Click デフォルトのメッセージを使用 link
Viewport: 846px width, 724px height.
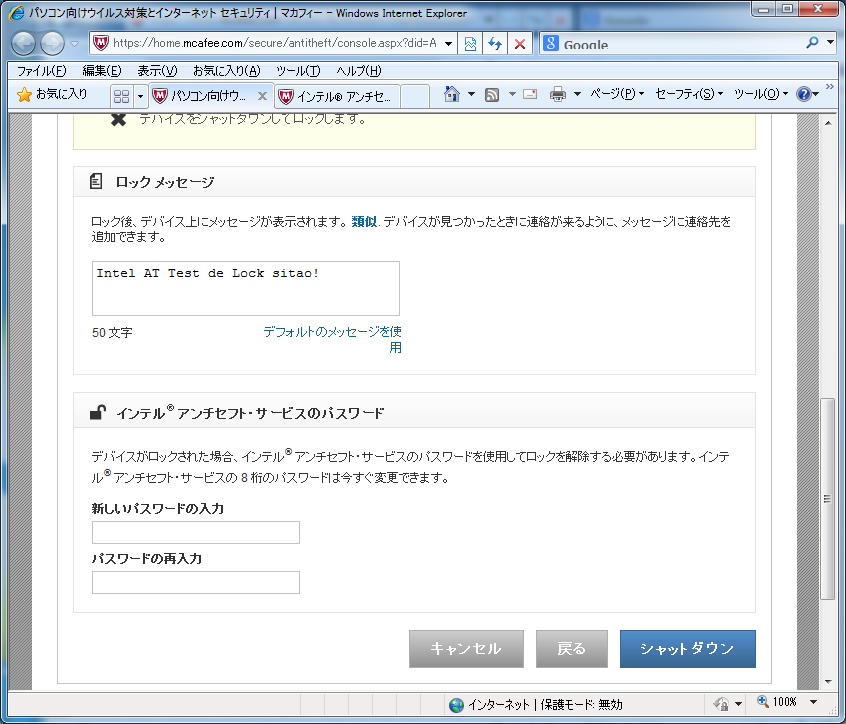click(x=333, y=339)
